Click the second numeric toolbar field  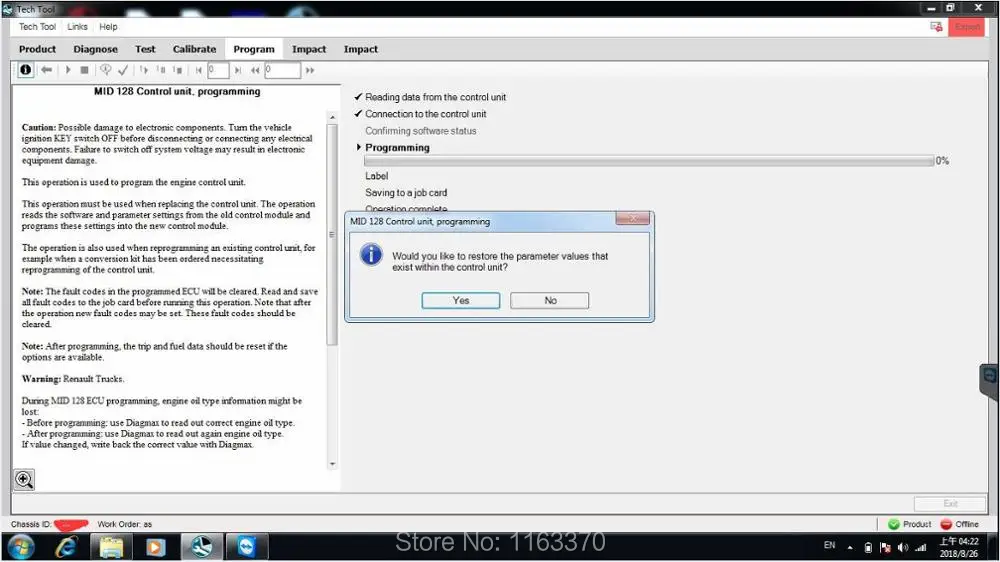click(283, 70)
